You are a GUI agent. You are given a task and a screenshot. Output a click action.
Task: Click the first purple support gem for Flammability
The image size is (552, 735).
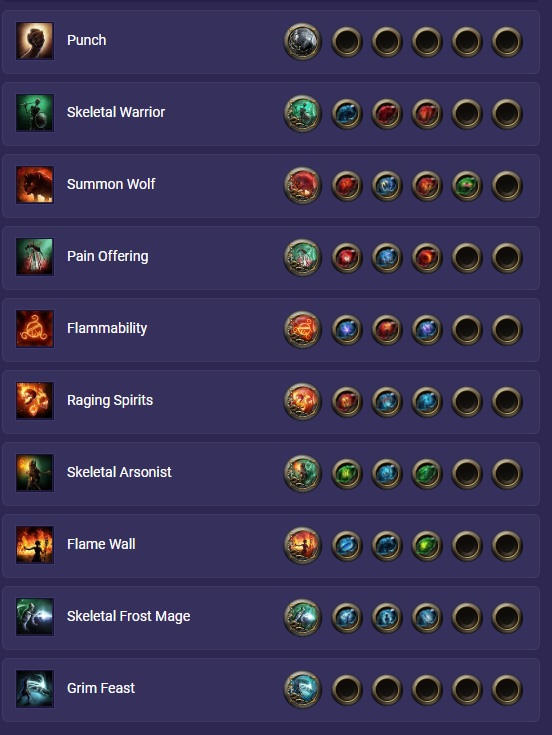click(x=347, y=330)
